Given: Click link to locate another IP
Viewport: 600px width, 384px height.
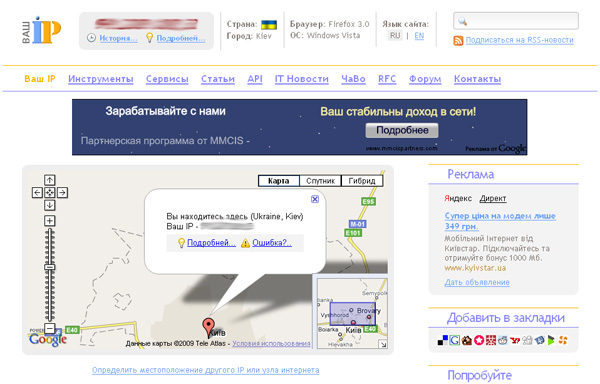Looking at the screenshot, I should tap(205, 370).
